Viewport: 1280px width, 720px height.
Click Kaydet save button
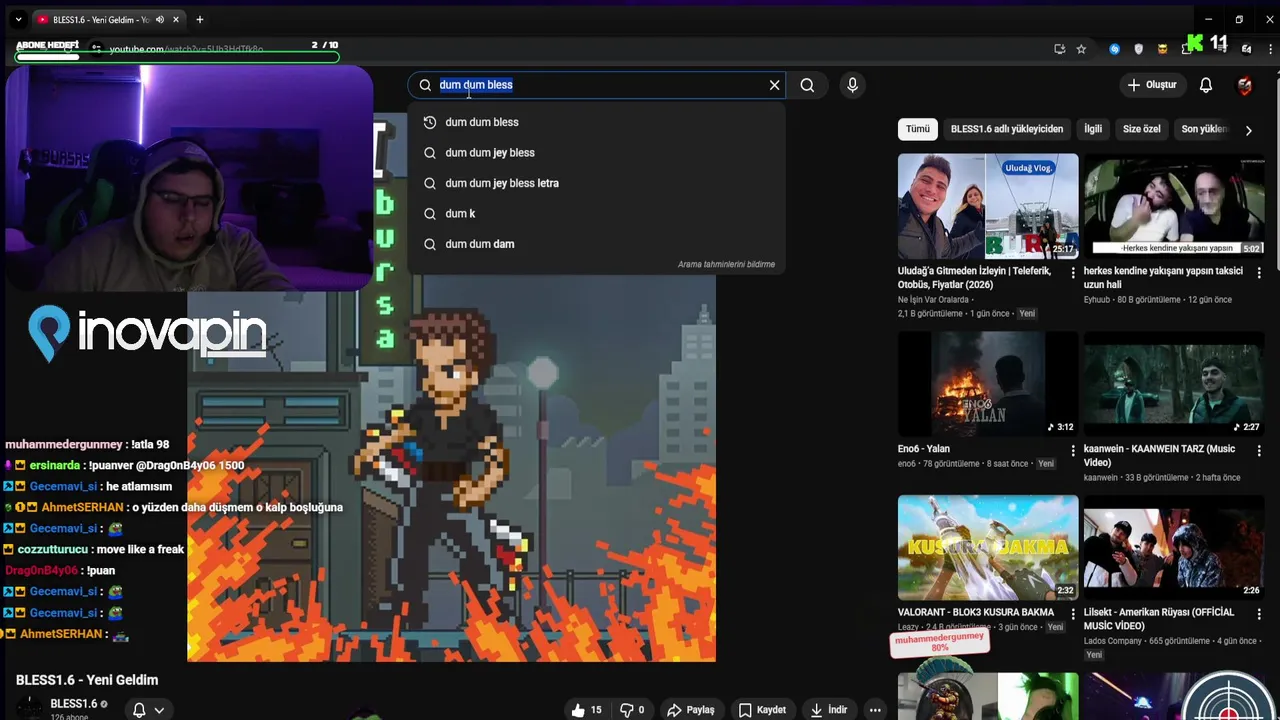click(x=762, y=710)
